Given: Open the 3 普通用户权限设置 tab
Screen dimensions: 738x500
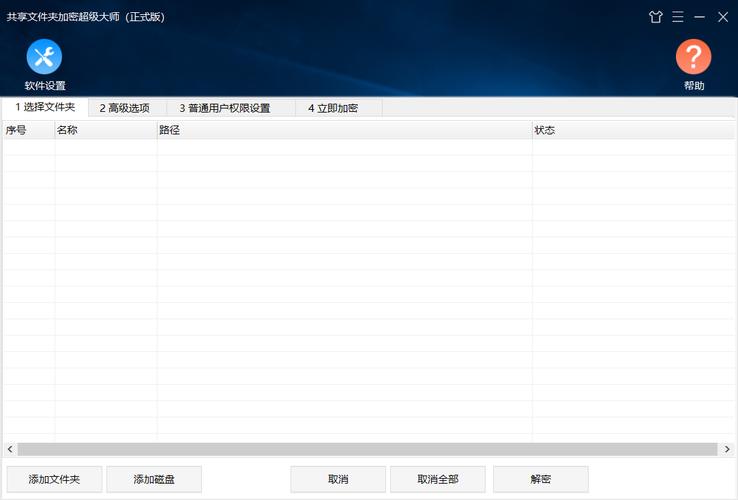Looking at the screenshot, I should (225, 108).
